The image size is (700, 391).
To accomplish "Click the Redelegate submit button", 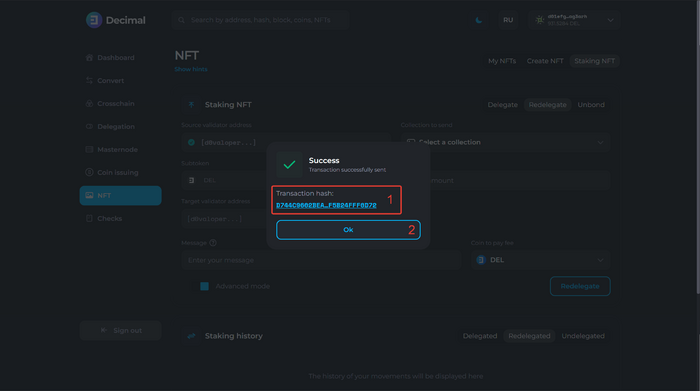I will pyautogui.click(x=580, y=286).
